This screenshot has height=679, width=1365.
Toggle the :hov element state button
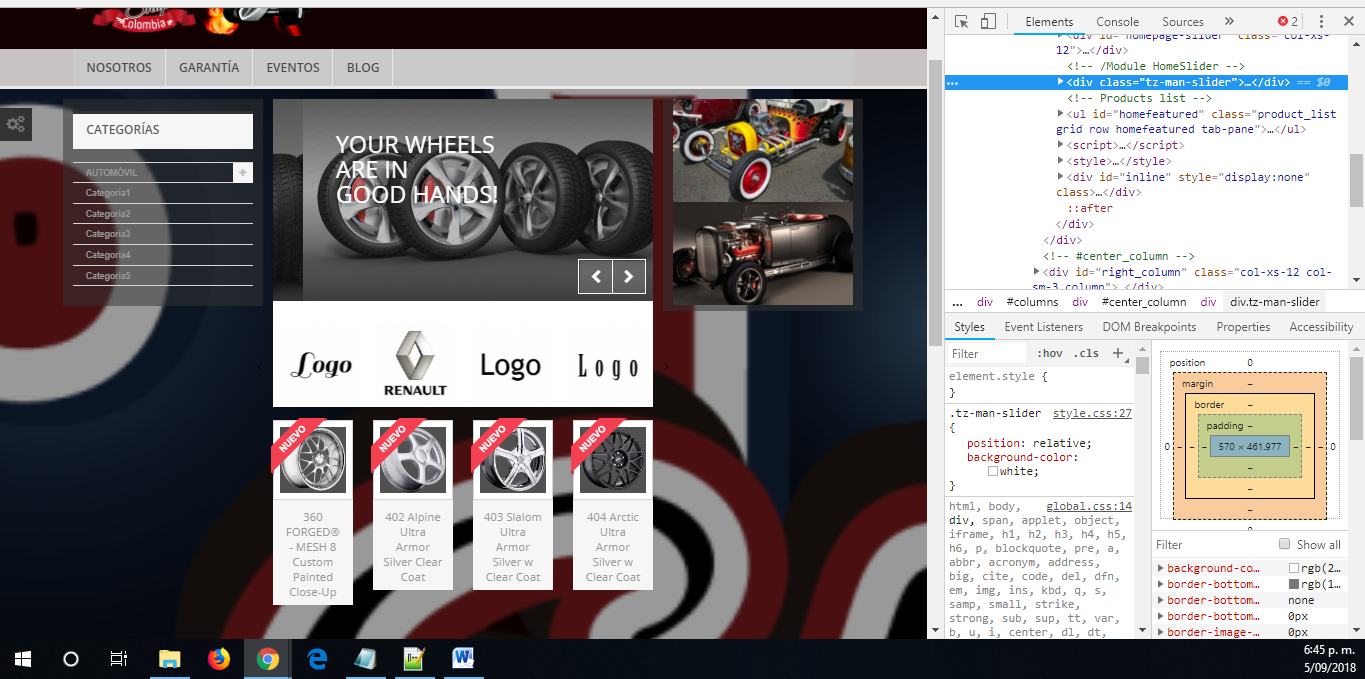[1049, 353]
